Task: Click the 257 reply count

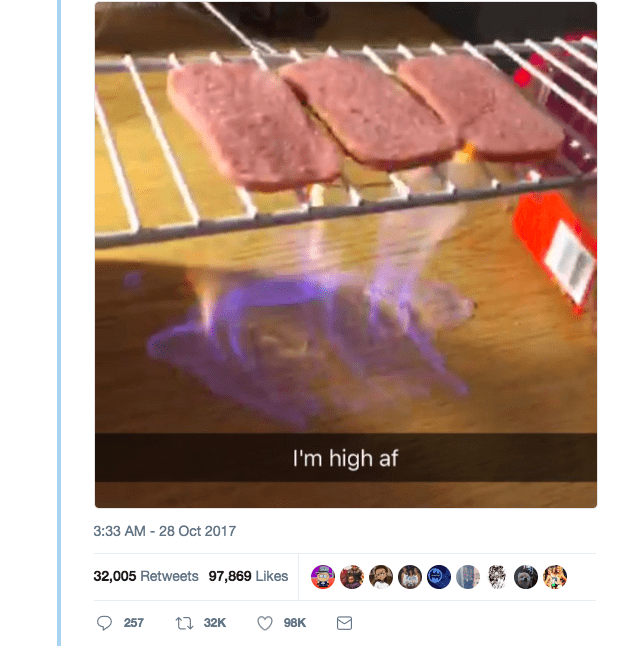Action: point(133,623)
